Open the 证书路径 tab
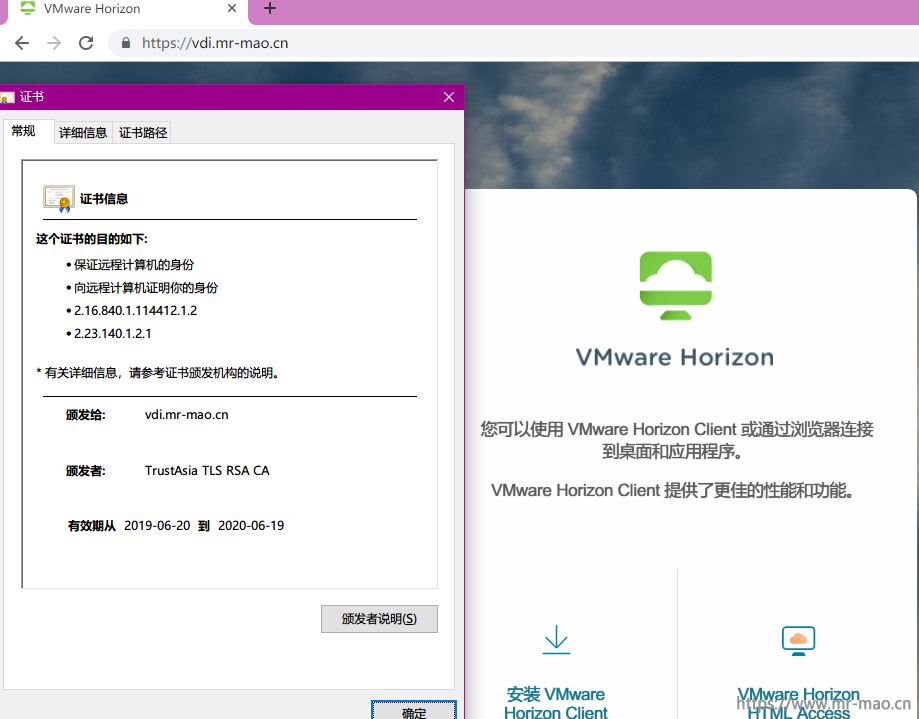The image size is (919, 719). pyautogui.click(x=143, y=132)
